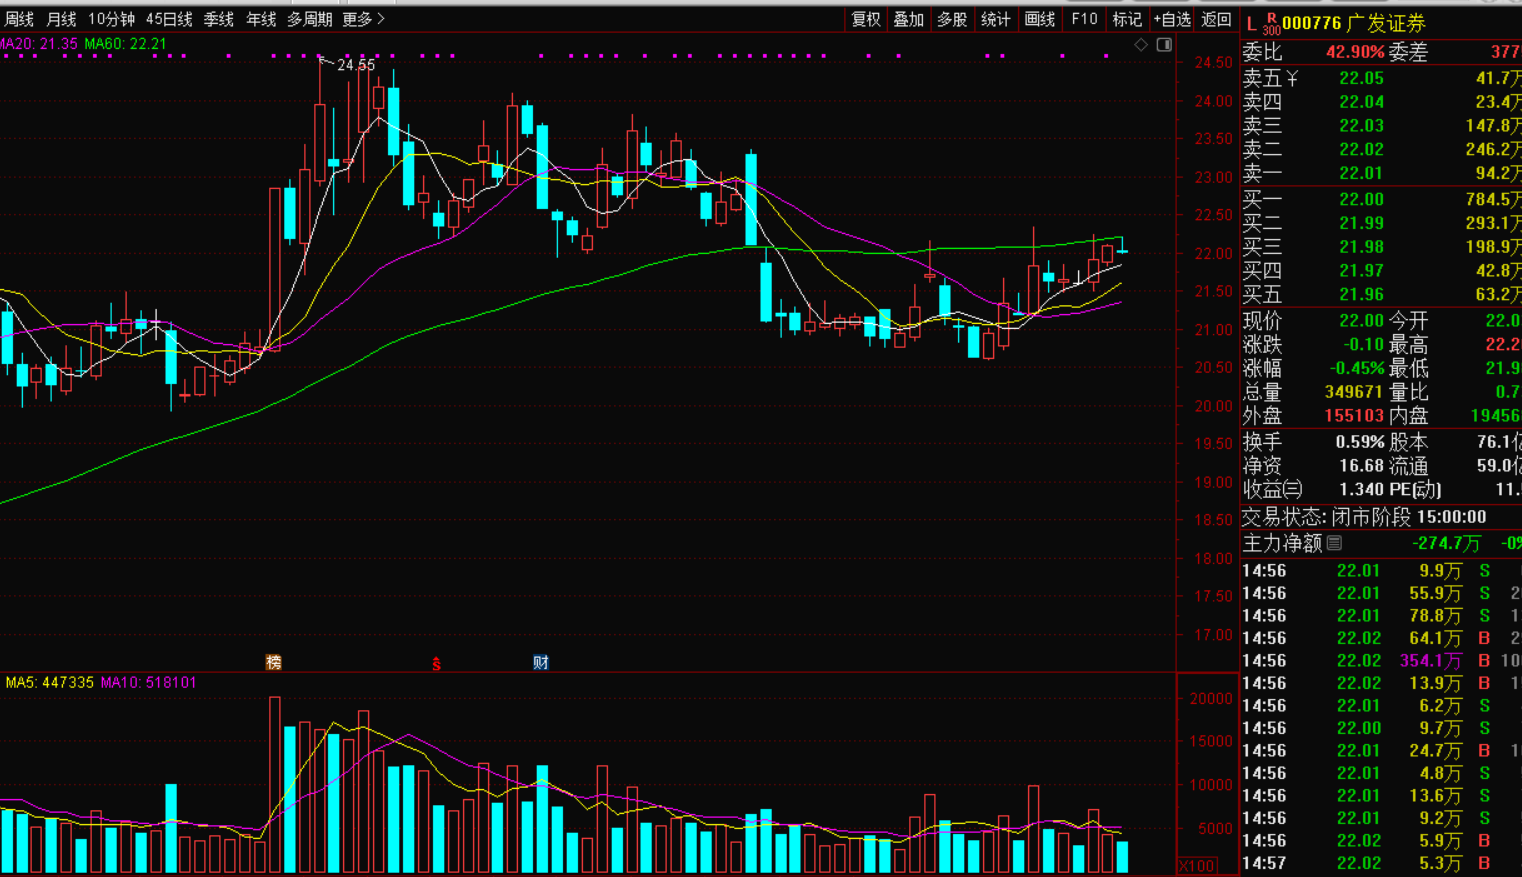Click the 复权 adjustment button
1522x877 pixels.
[x=866, y=19]
